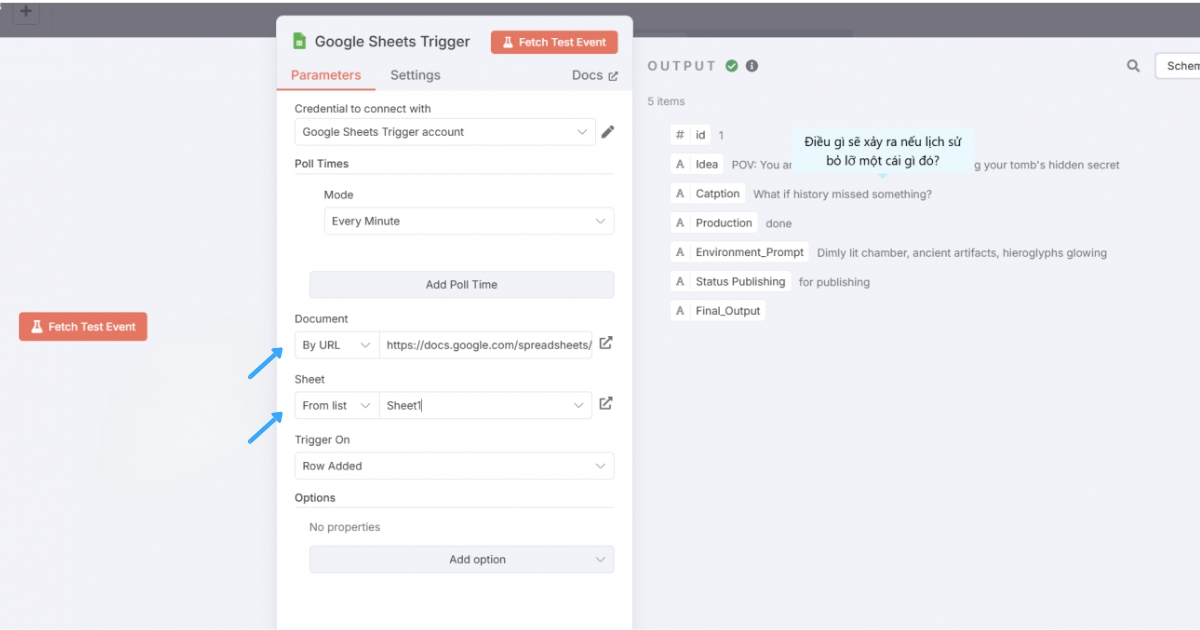
Task: Click the Add Poll Time button
Action: click(462, 284)
